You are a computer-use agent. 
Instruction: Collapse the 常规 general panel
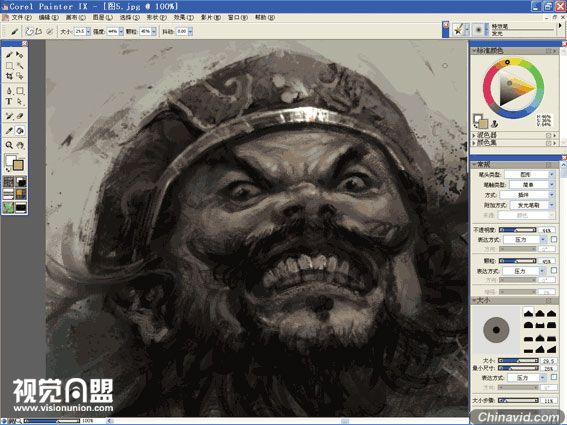pyautogui.click(x=474, y=165)
